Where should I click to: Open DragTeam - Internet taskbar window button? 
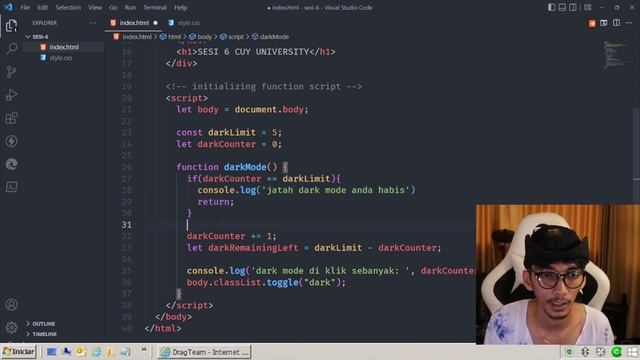(x=204, y=352)
